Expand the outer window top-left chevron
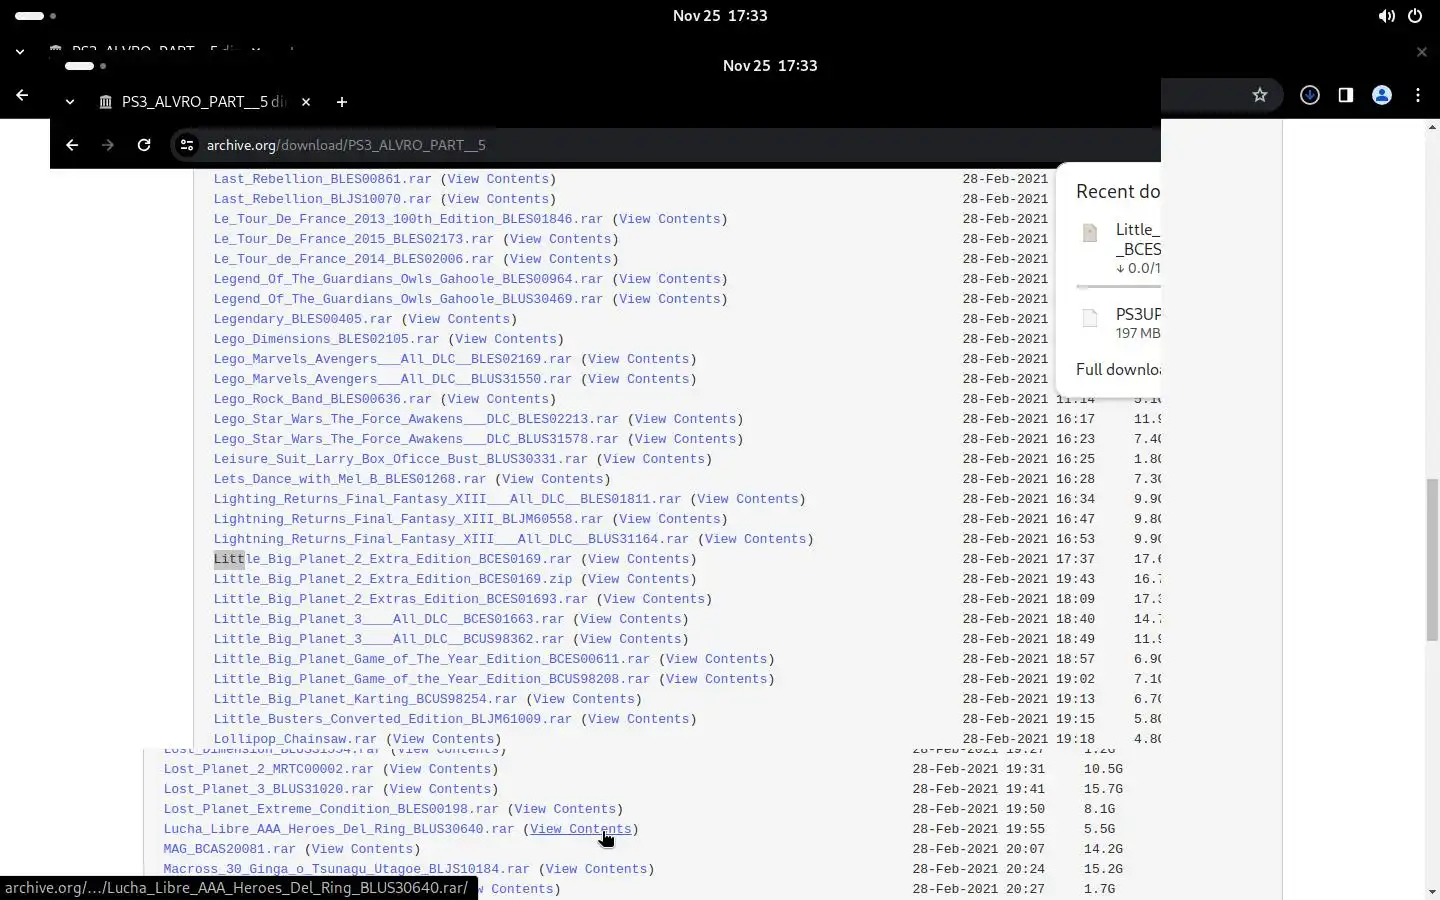Viewport: 1440px width, 900px height. [x=19, y=52]
